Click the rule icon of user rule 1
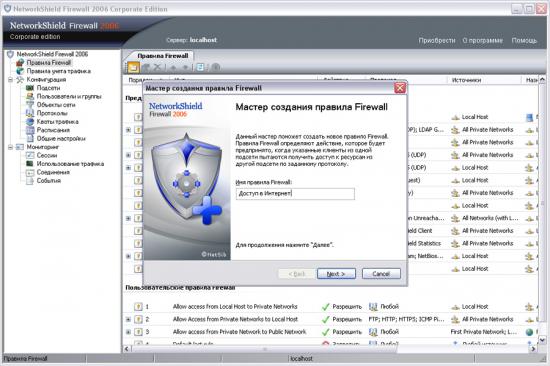This screenshot has width=550, height=366. (x=138, y=306)
